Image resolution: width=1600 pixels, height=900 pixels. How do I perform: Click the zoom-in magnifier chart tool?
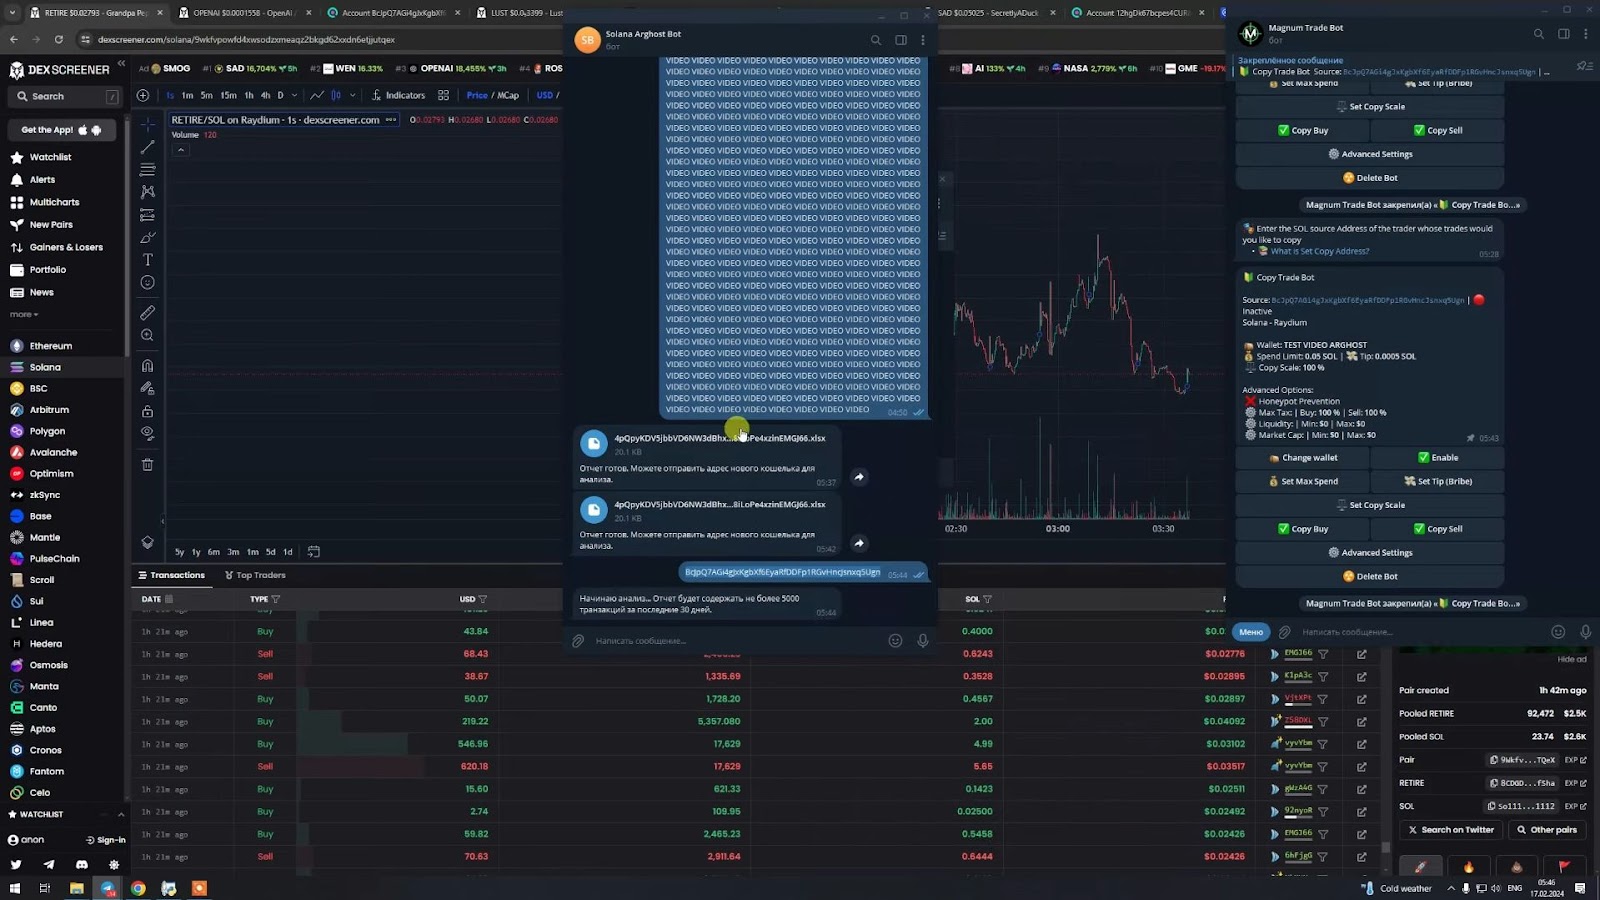pyautogui.click(x=147, y=336)
